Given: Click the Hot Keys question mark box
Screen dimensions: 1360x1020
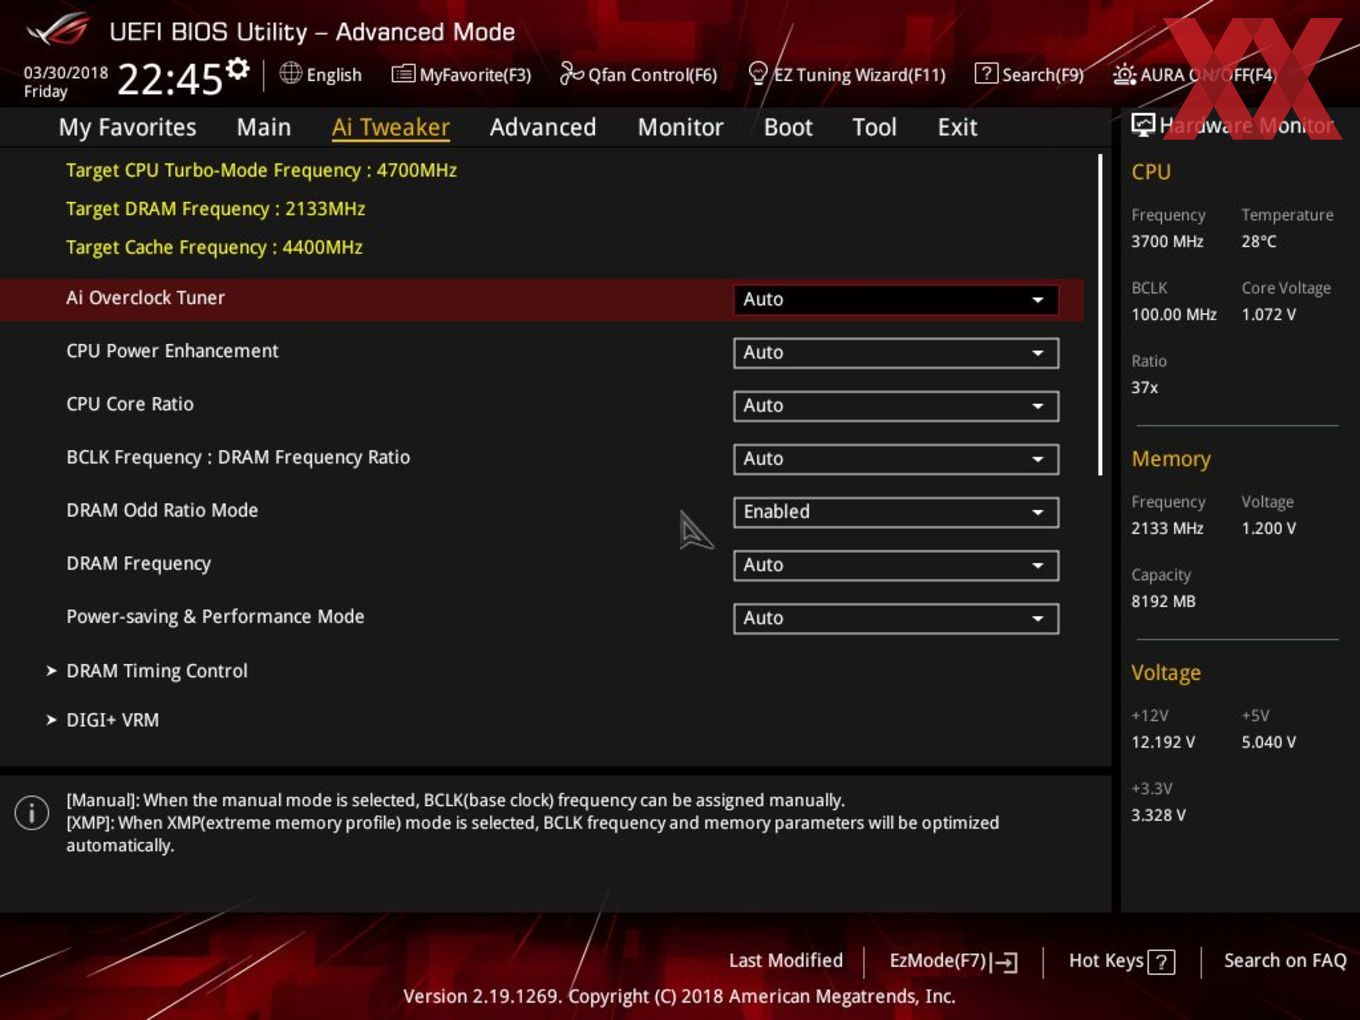Looking at the screenshot, I should pyautogui.click(x=1161, y=962).
